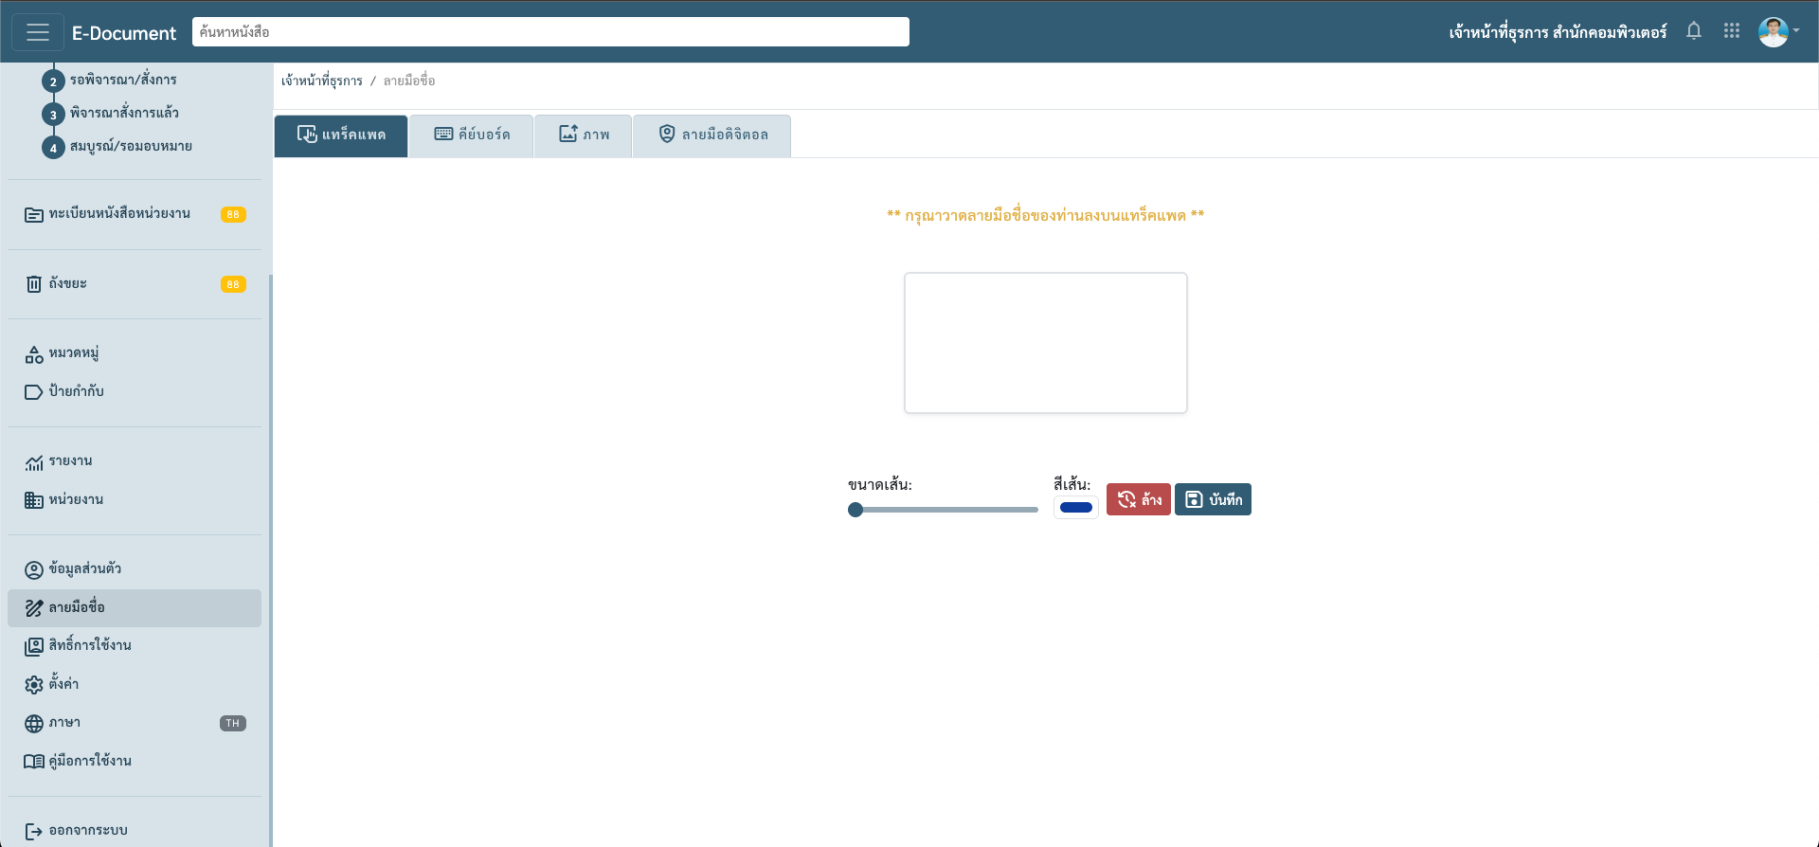This screenshot has height=847, width=1819.
Task: Open รายงาน reports chart item
Action: (70, 461)
